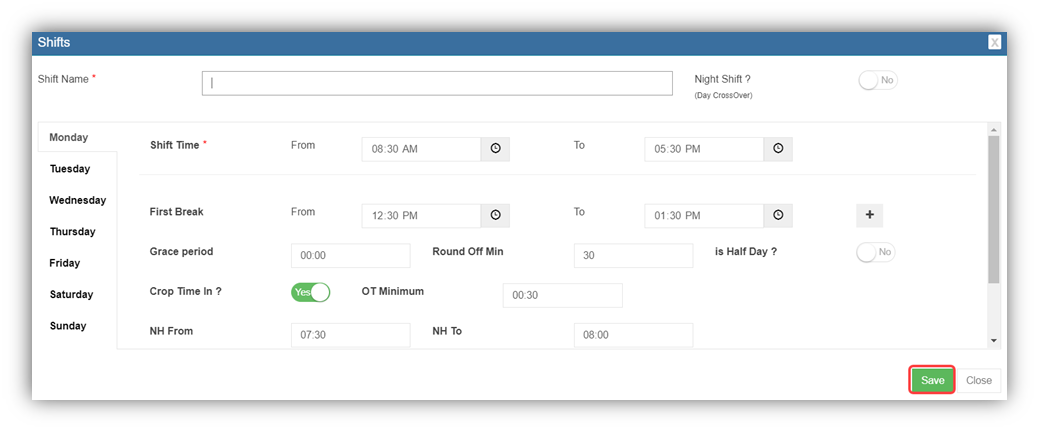Image resolution: width=1039 pixels, height=432 pixels.
Task: Turn on the is Half Day switch
Action: [876, 252]
